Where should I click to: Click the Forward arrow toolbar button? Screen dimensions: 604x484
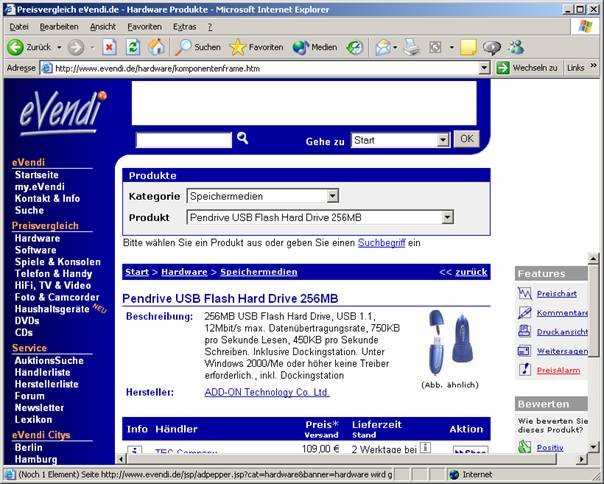pos(76,47)
